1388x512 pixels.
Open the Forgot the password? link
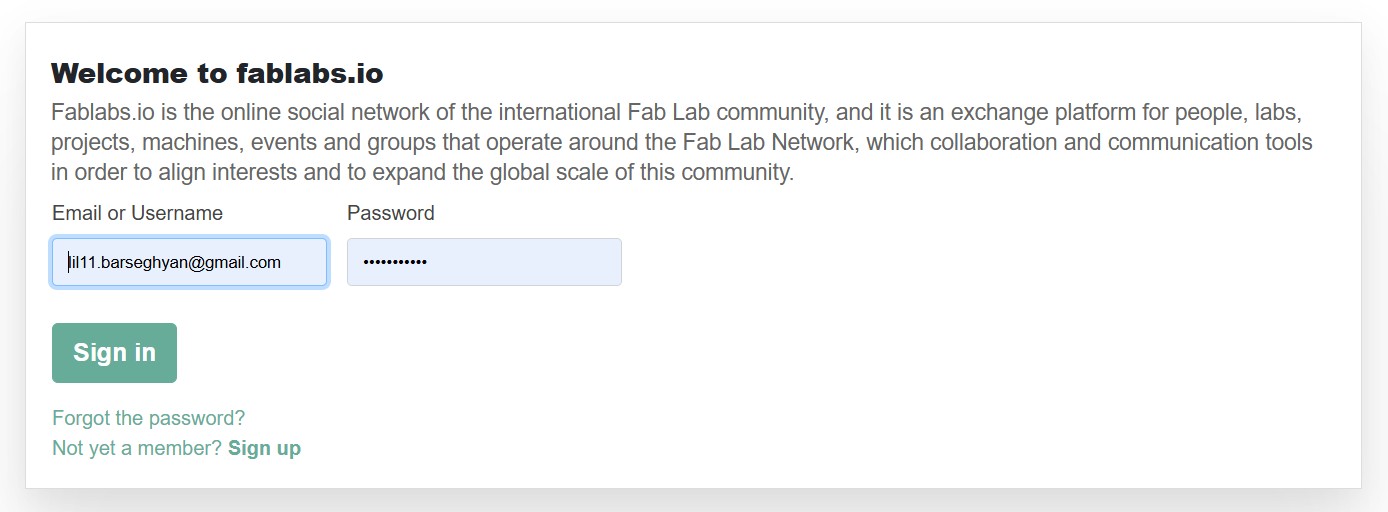pos(148,418)
